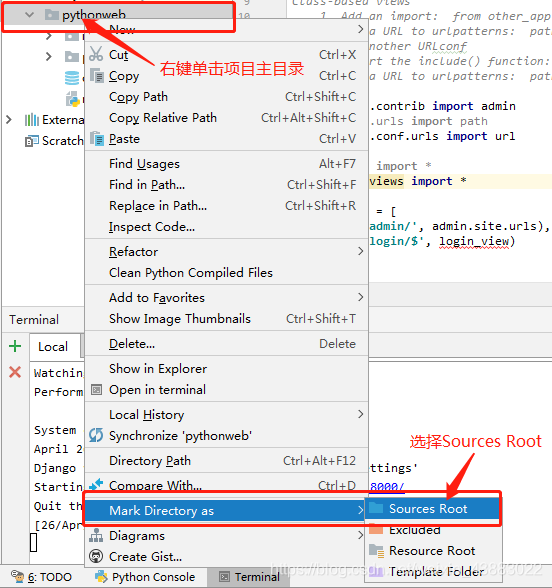Viewport: 552px width, 588px height.
Task: Open the Terminal tool window tab
Action: [x=248, y=577]
